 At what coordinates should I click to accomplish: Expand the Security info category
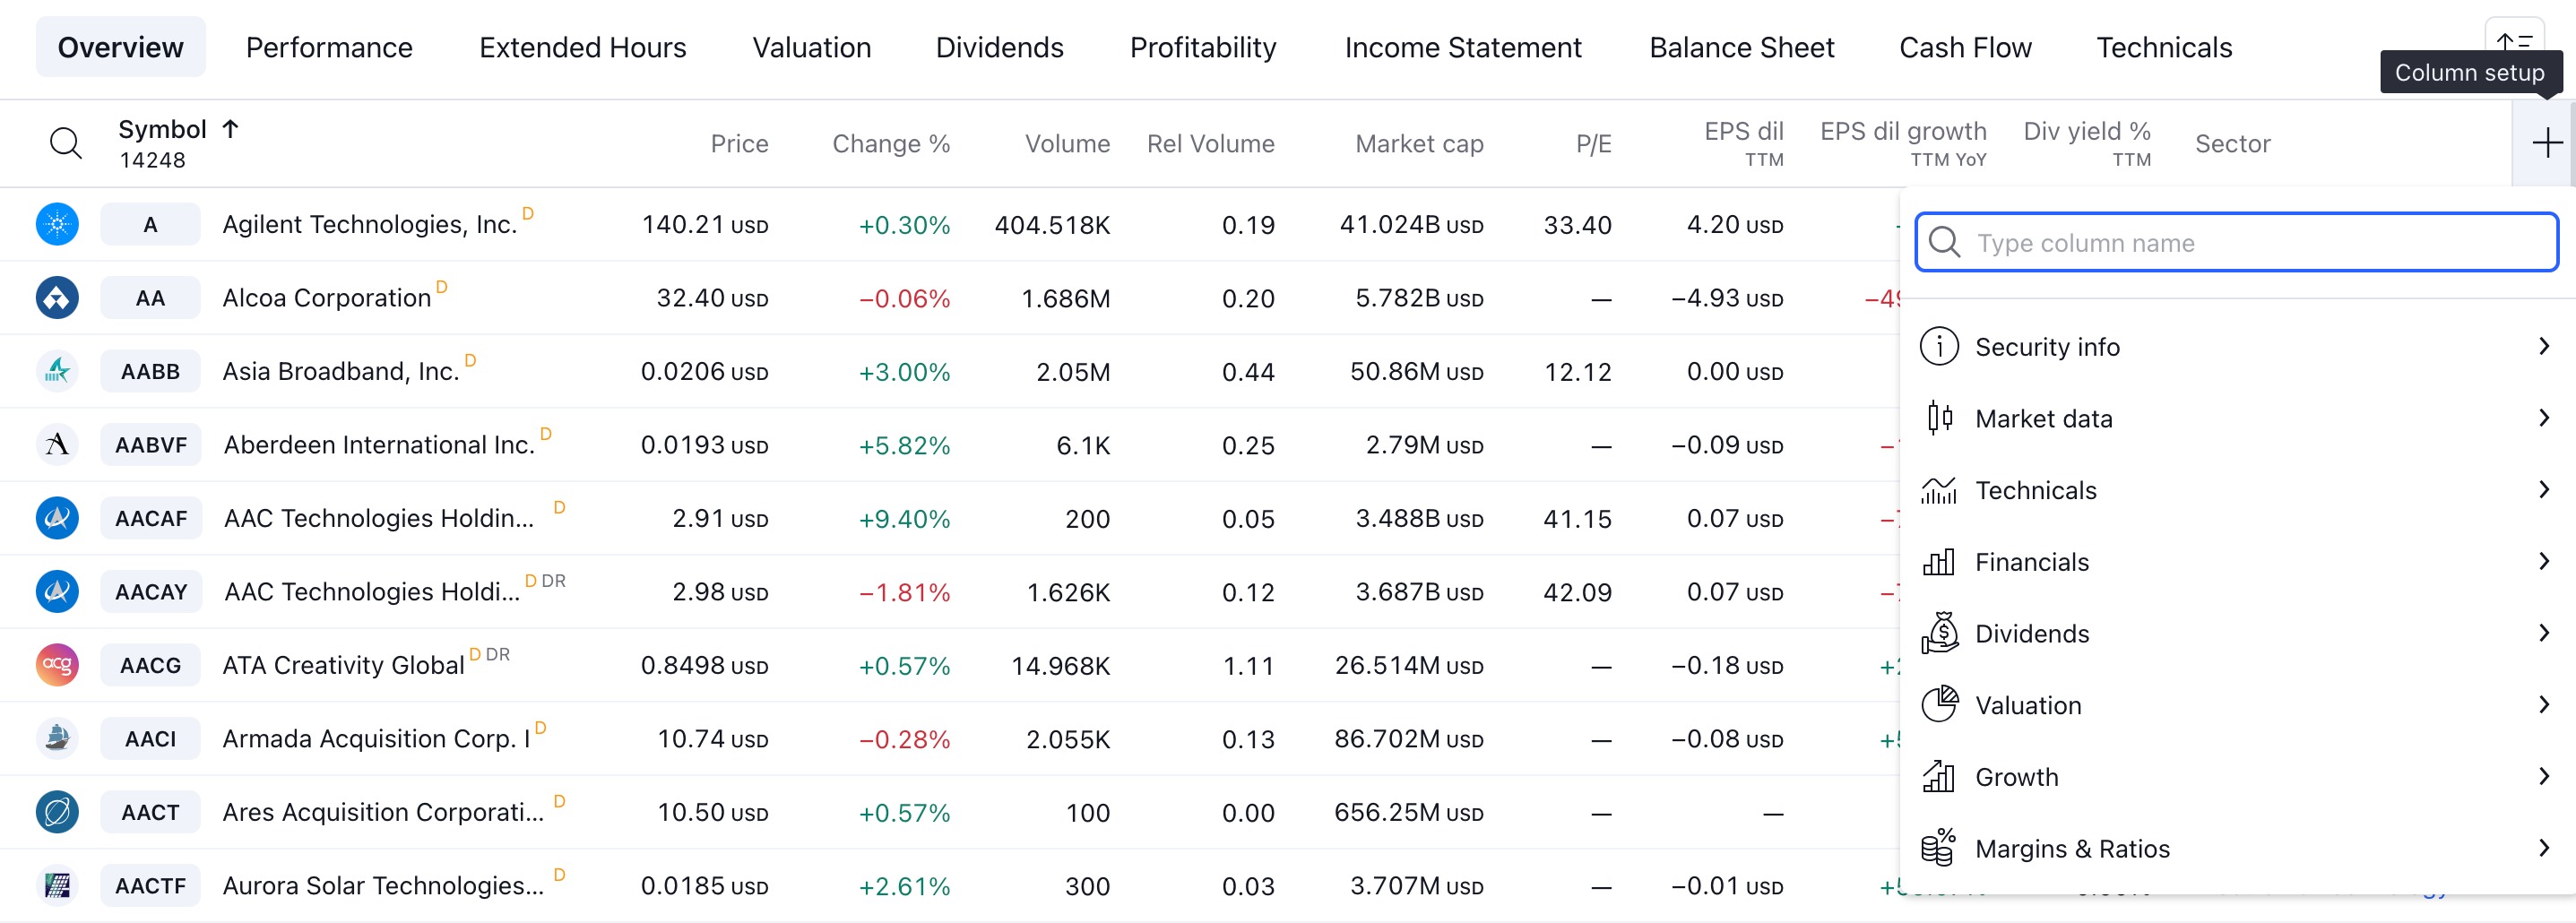click(2237, 347)
